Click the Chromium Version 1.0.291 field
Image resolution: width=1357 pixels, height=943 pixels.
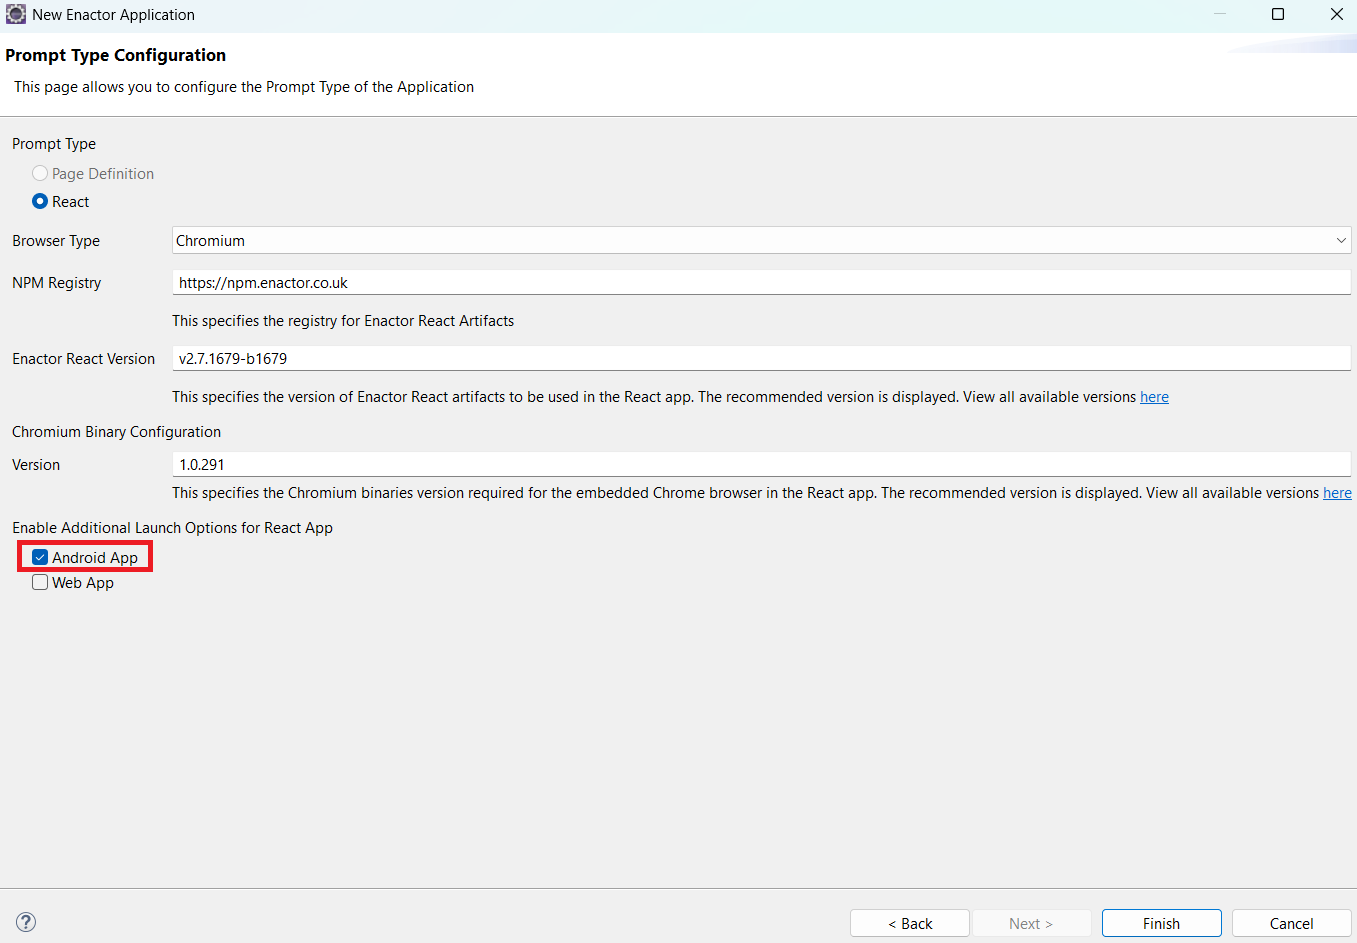click(761, 464)
